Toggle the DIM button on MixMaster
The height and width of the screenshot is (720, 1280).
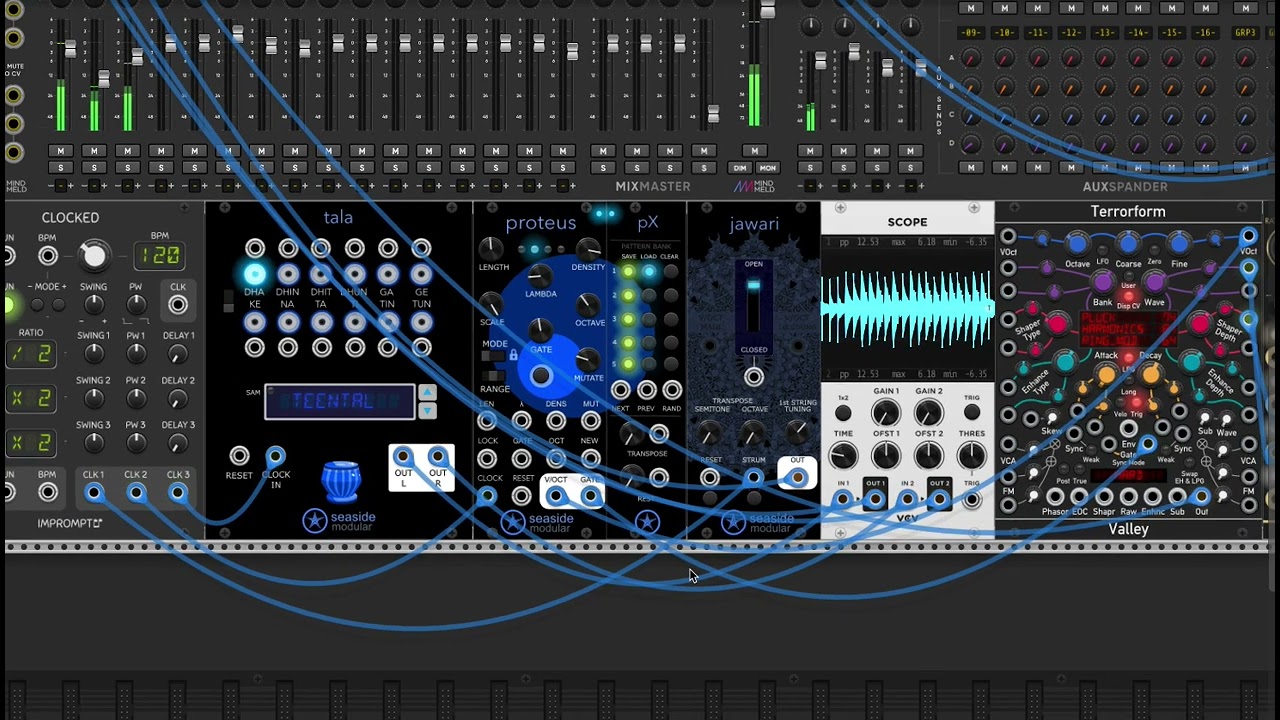740,167
